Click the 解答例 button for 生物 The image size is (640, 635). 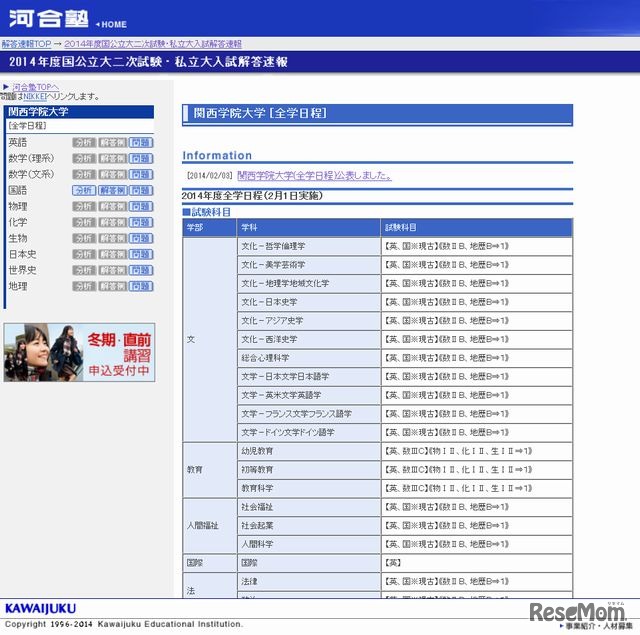pyautogui.click(x=113, y=238)
